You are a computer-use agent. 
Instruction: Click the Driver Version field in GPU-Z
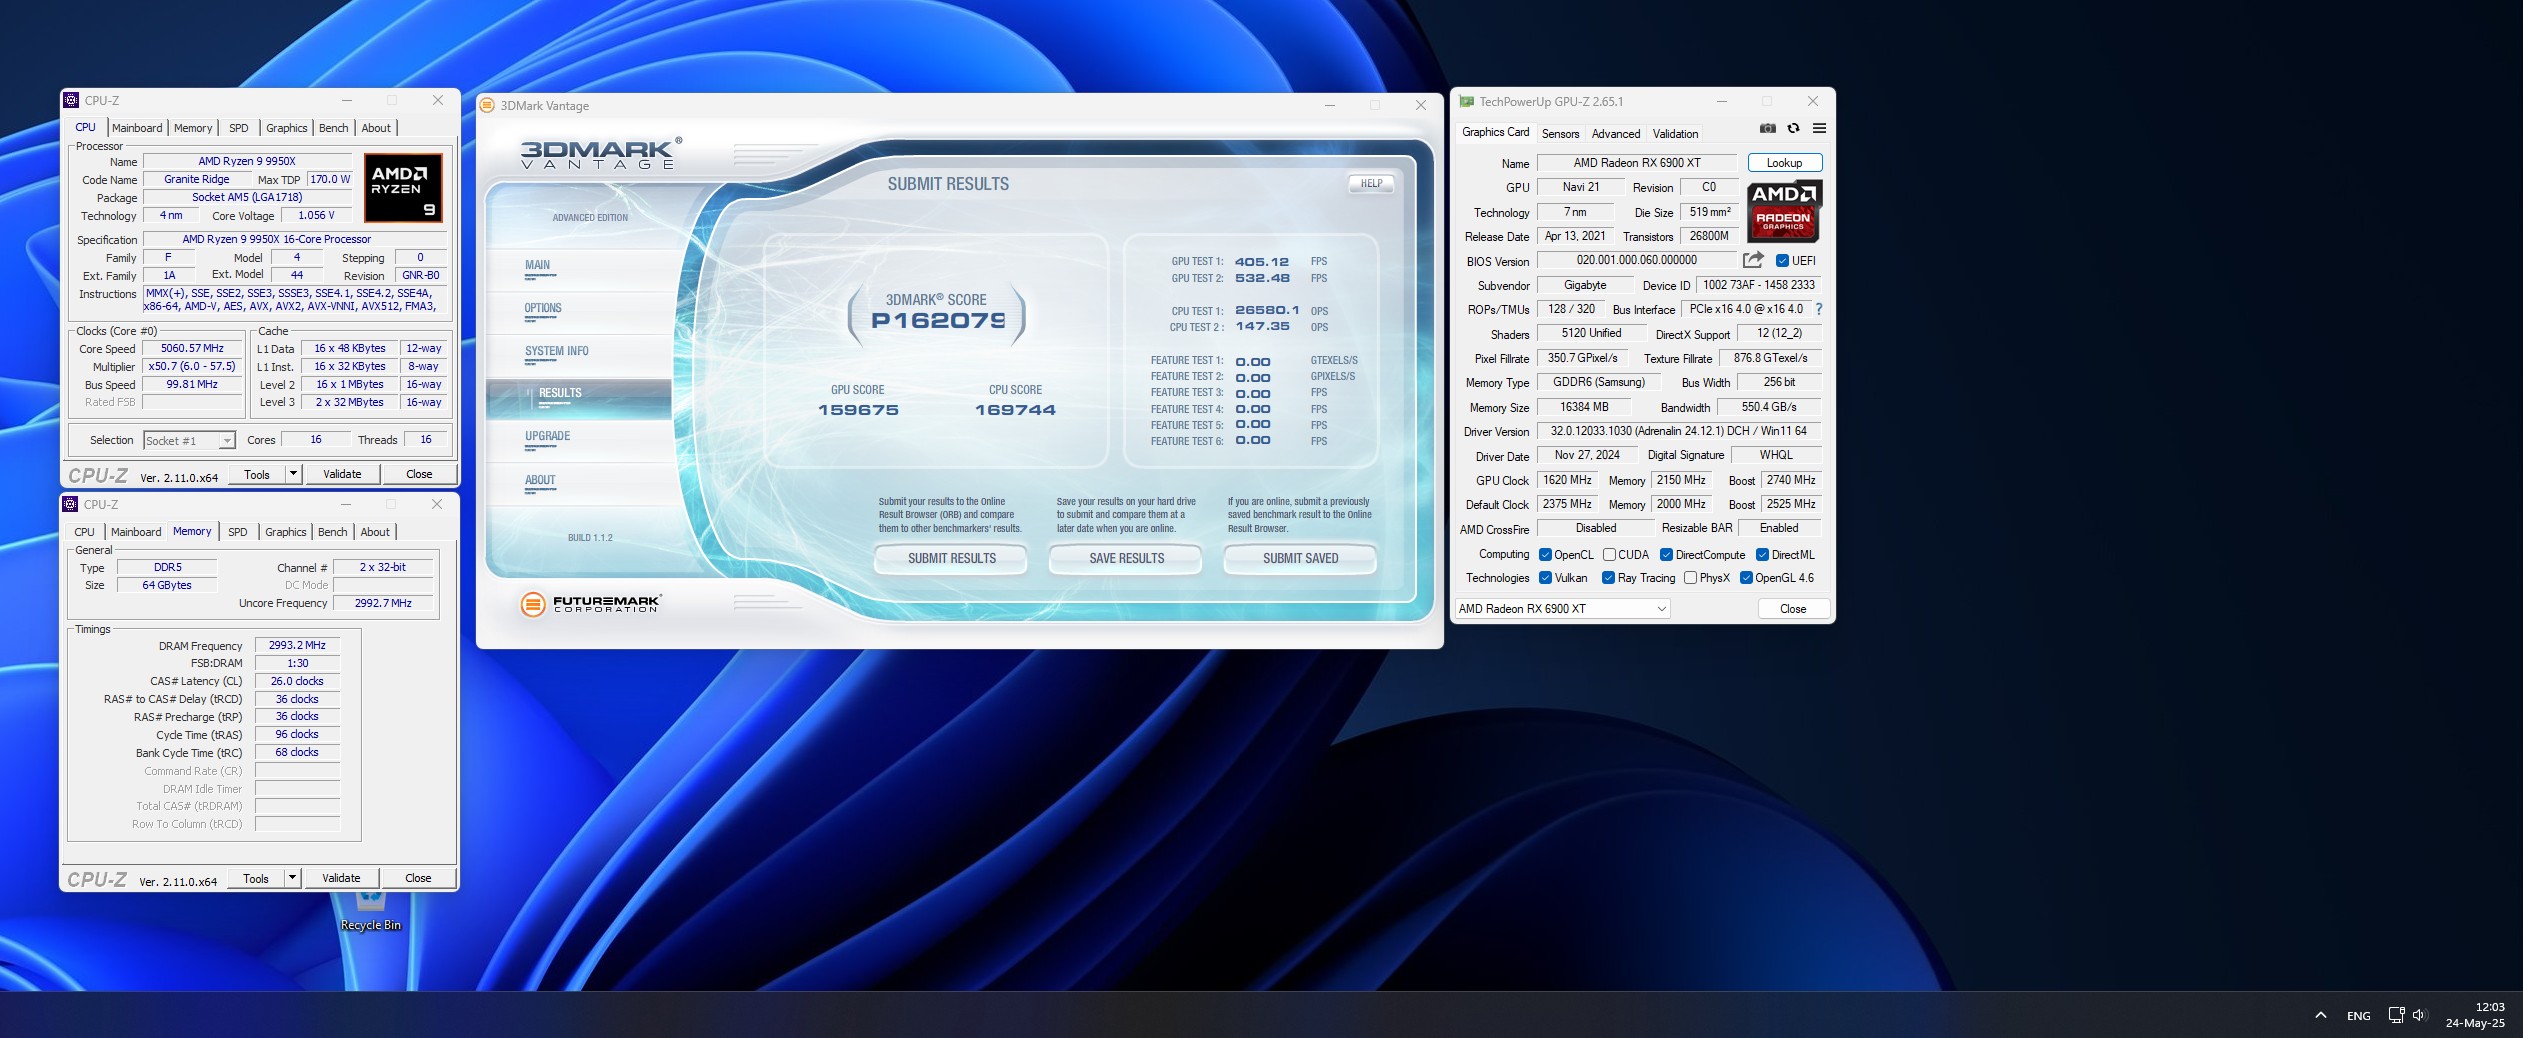[1678, 432]
